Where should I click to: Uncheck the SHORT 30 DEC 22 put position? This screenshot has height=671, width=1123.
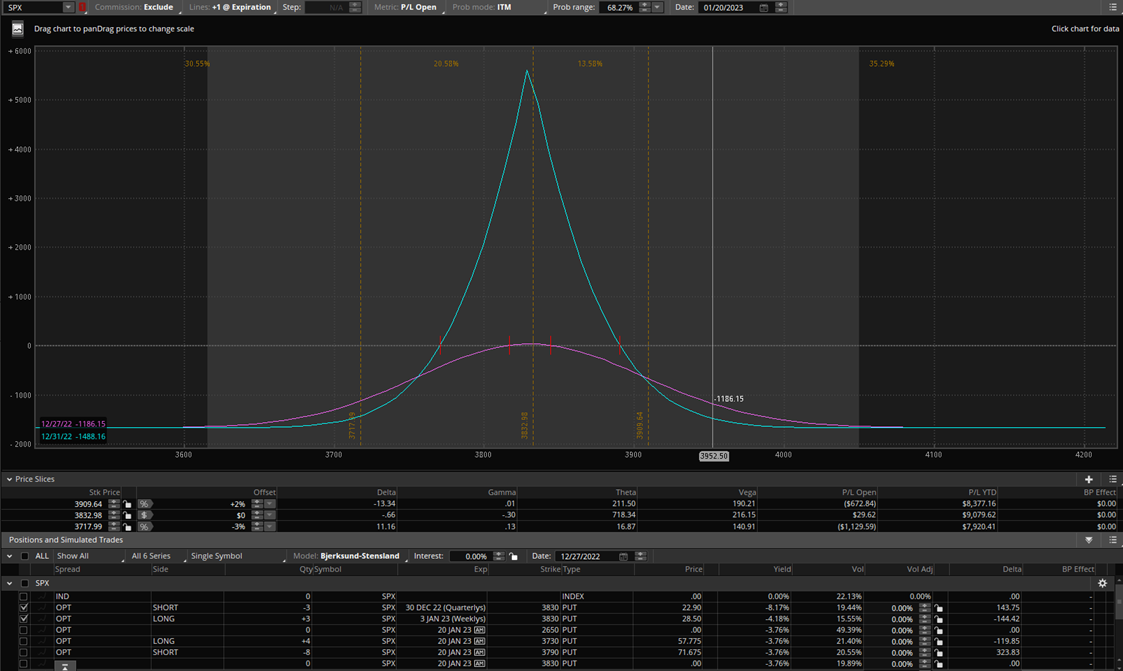24,608
